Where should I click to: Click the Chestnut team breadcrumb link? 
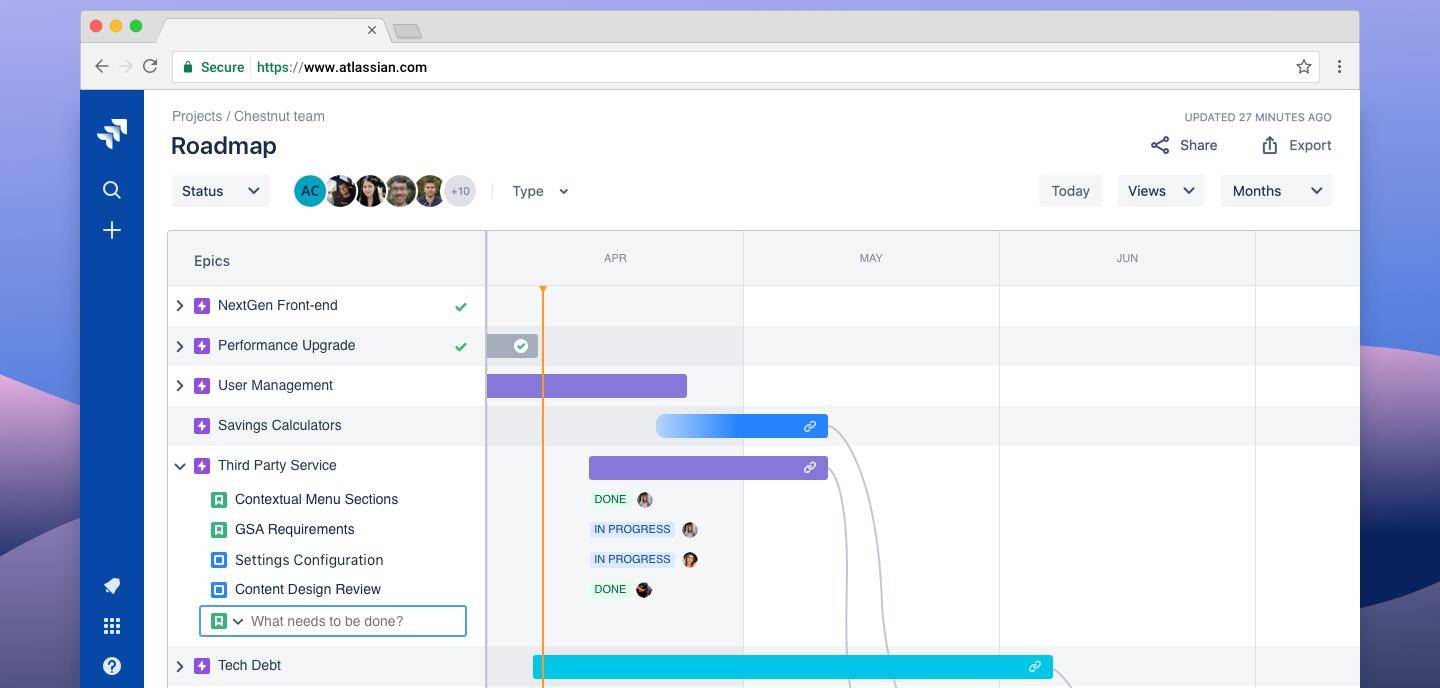pyautogui.click(x=279, y=116)
